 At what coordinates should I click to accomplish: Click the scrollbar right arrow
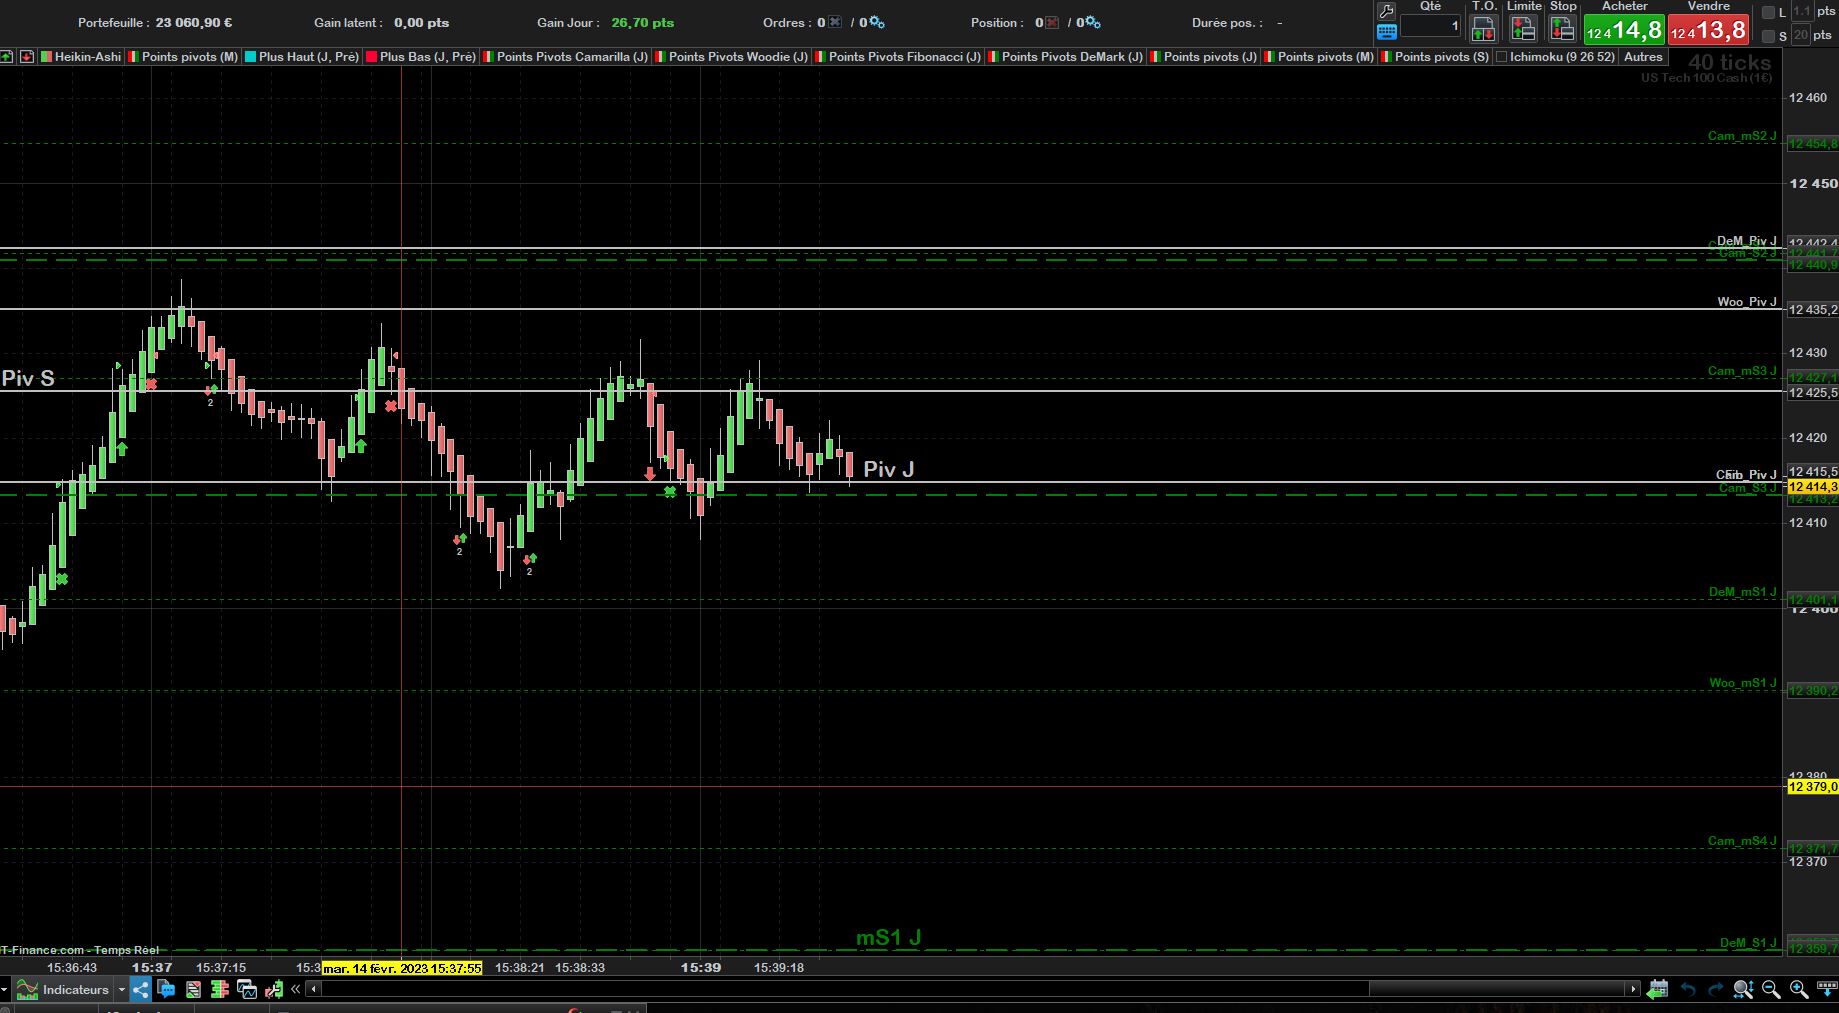pos(1633,989)
